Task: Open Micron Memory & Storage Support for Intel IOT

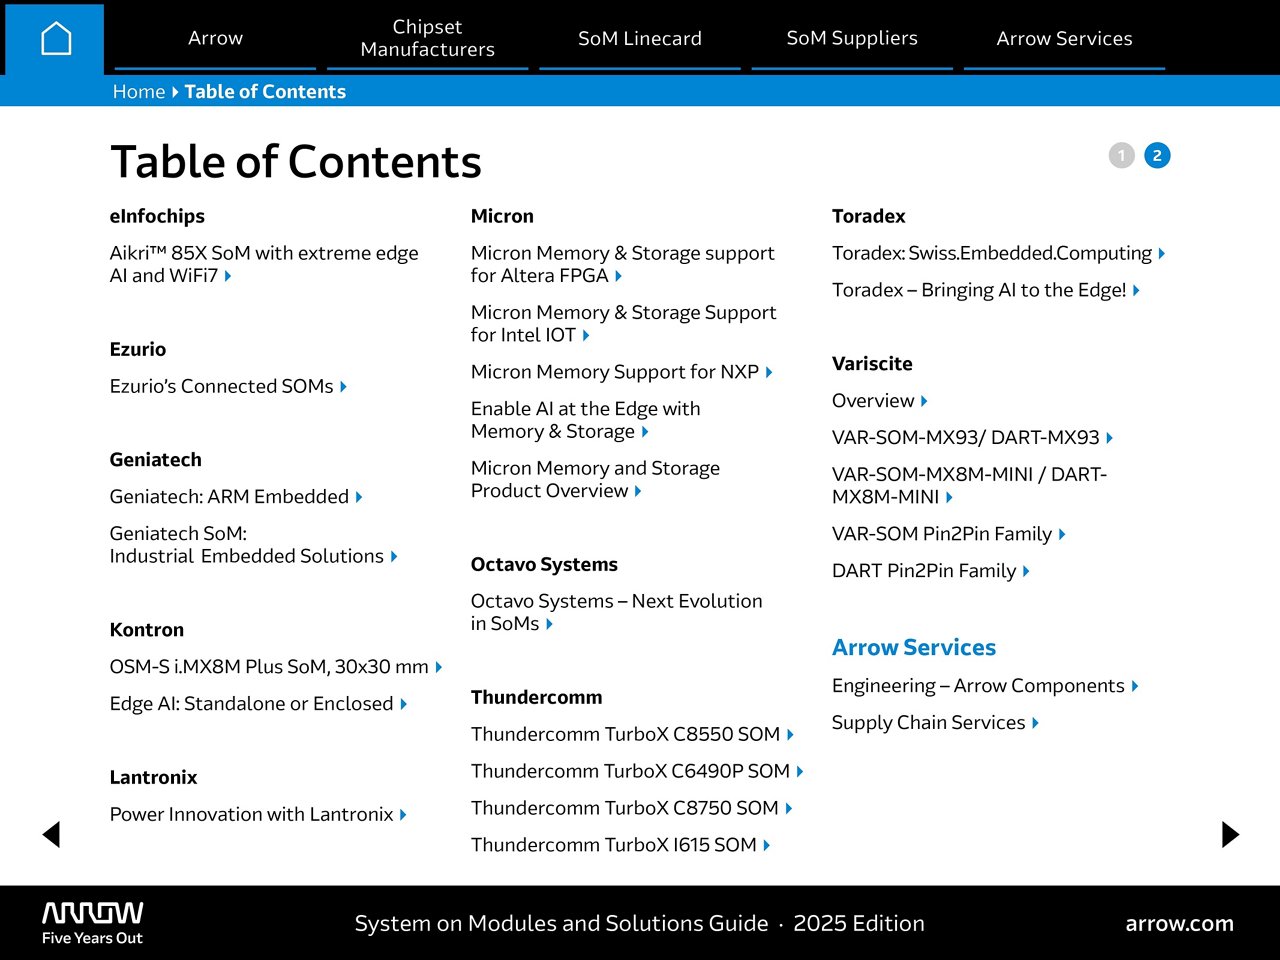Action: 624,323
